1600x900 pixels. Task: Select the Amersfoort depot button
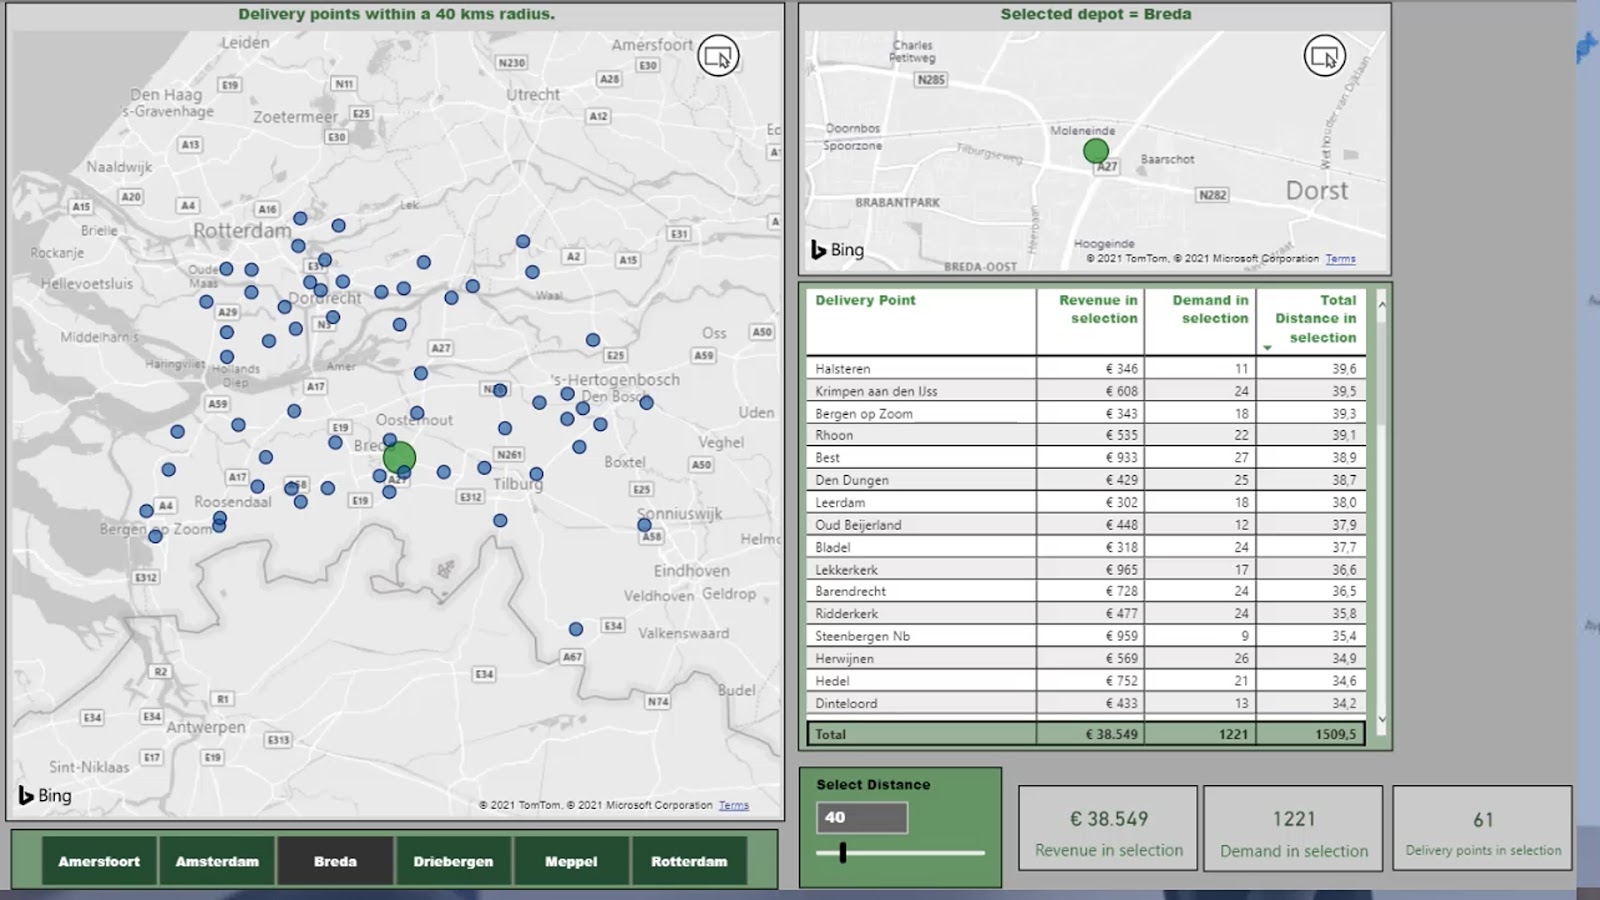(99, 861)
